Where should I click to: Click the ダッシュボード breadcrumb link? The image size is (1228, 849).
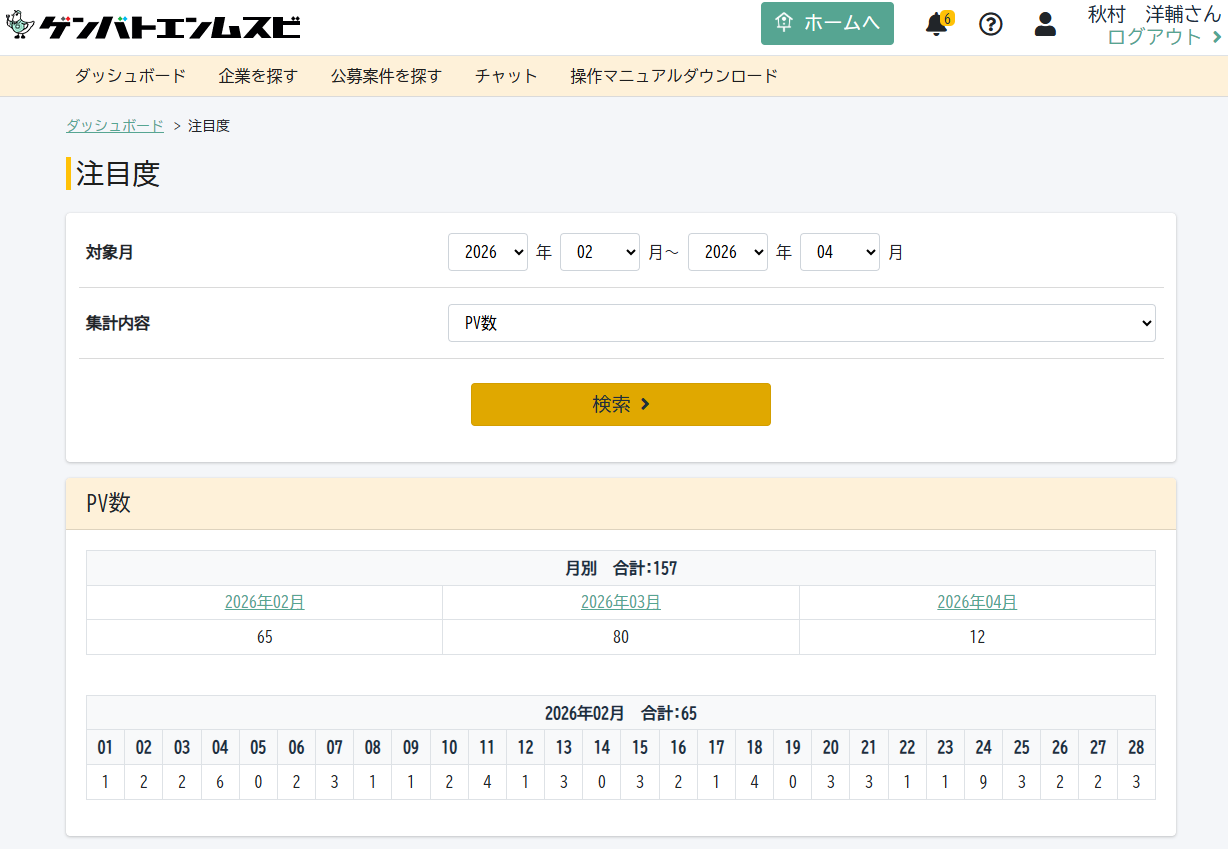(x=115, y=126)
